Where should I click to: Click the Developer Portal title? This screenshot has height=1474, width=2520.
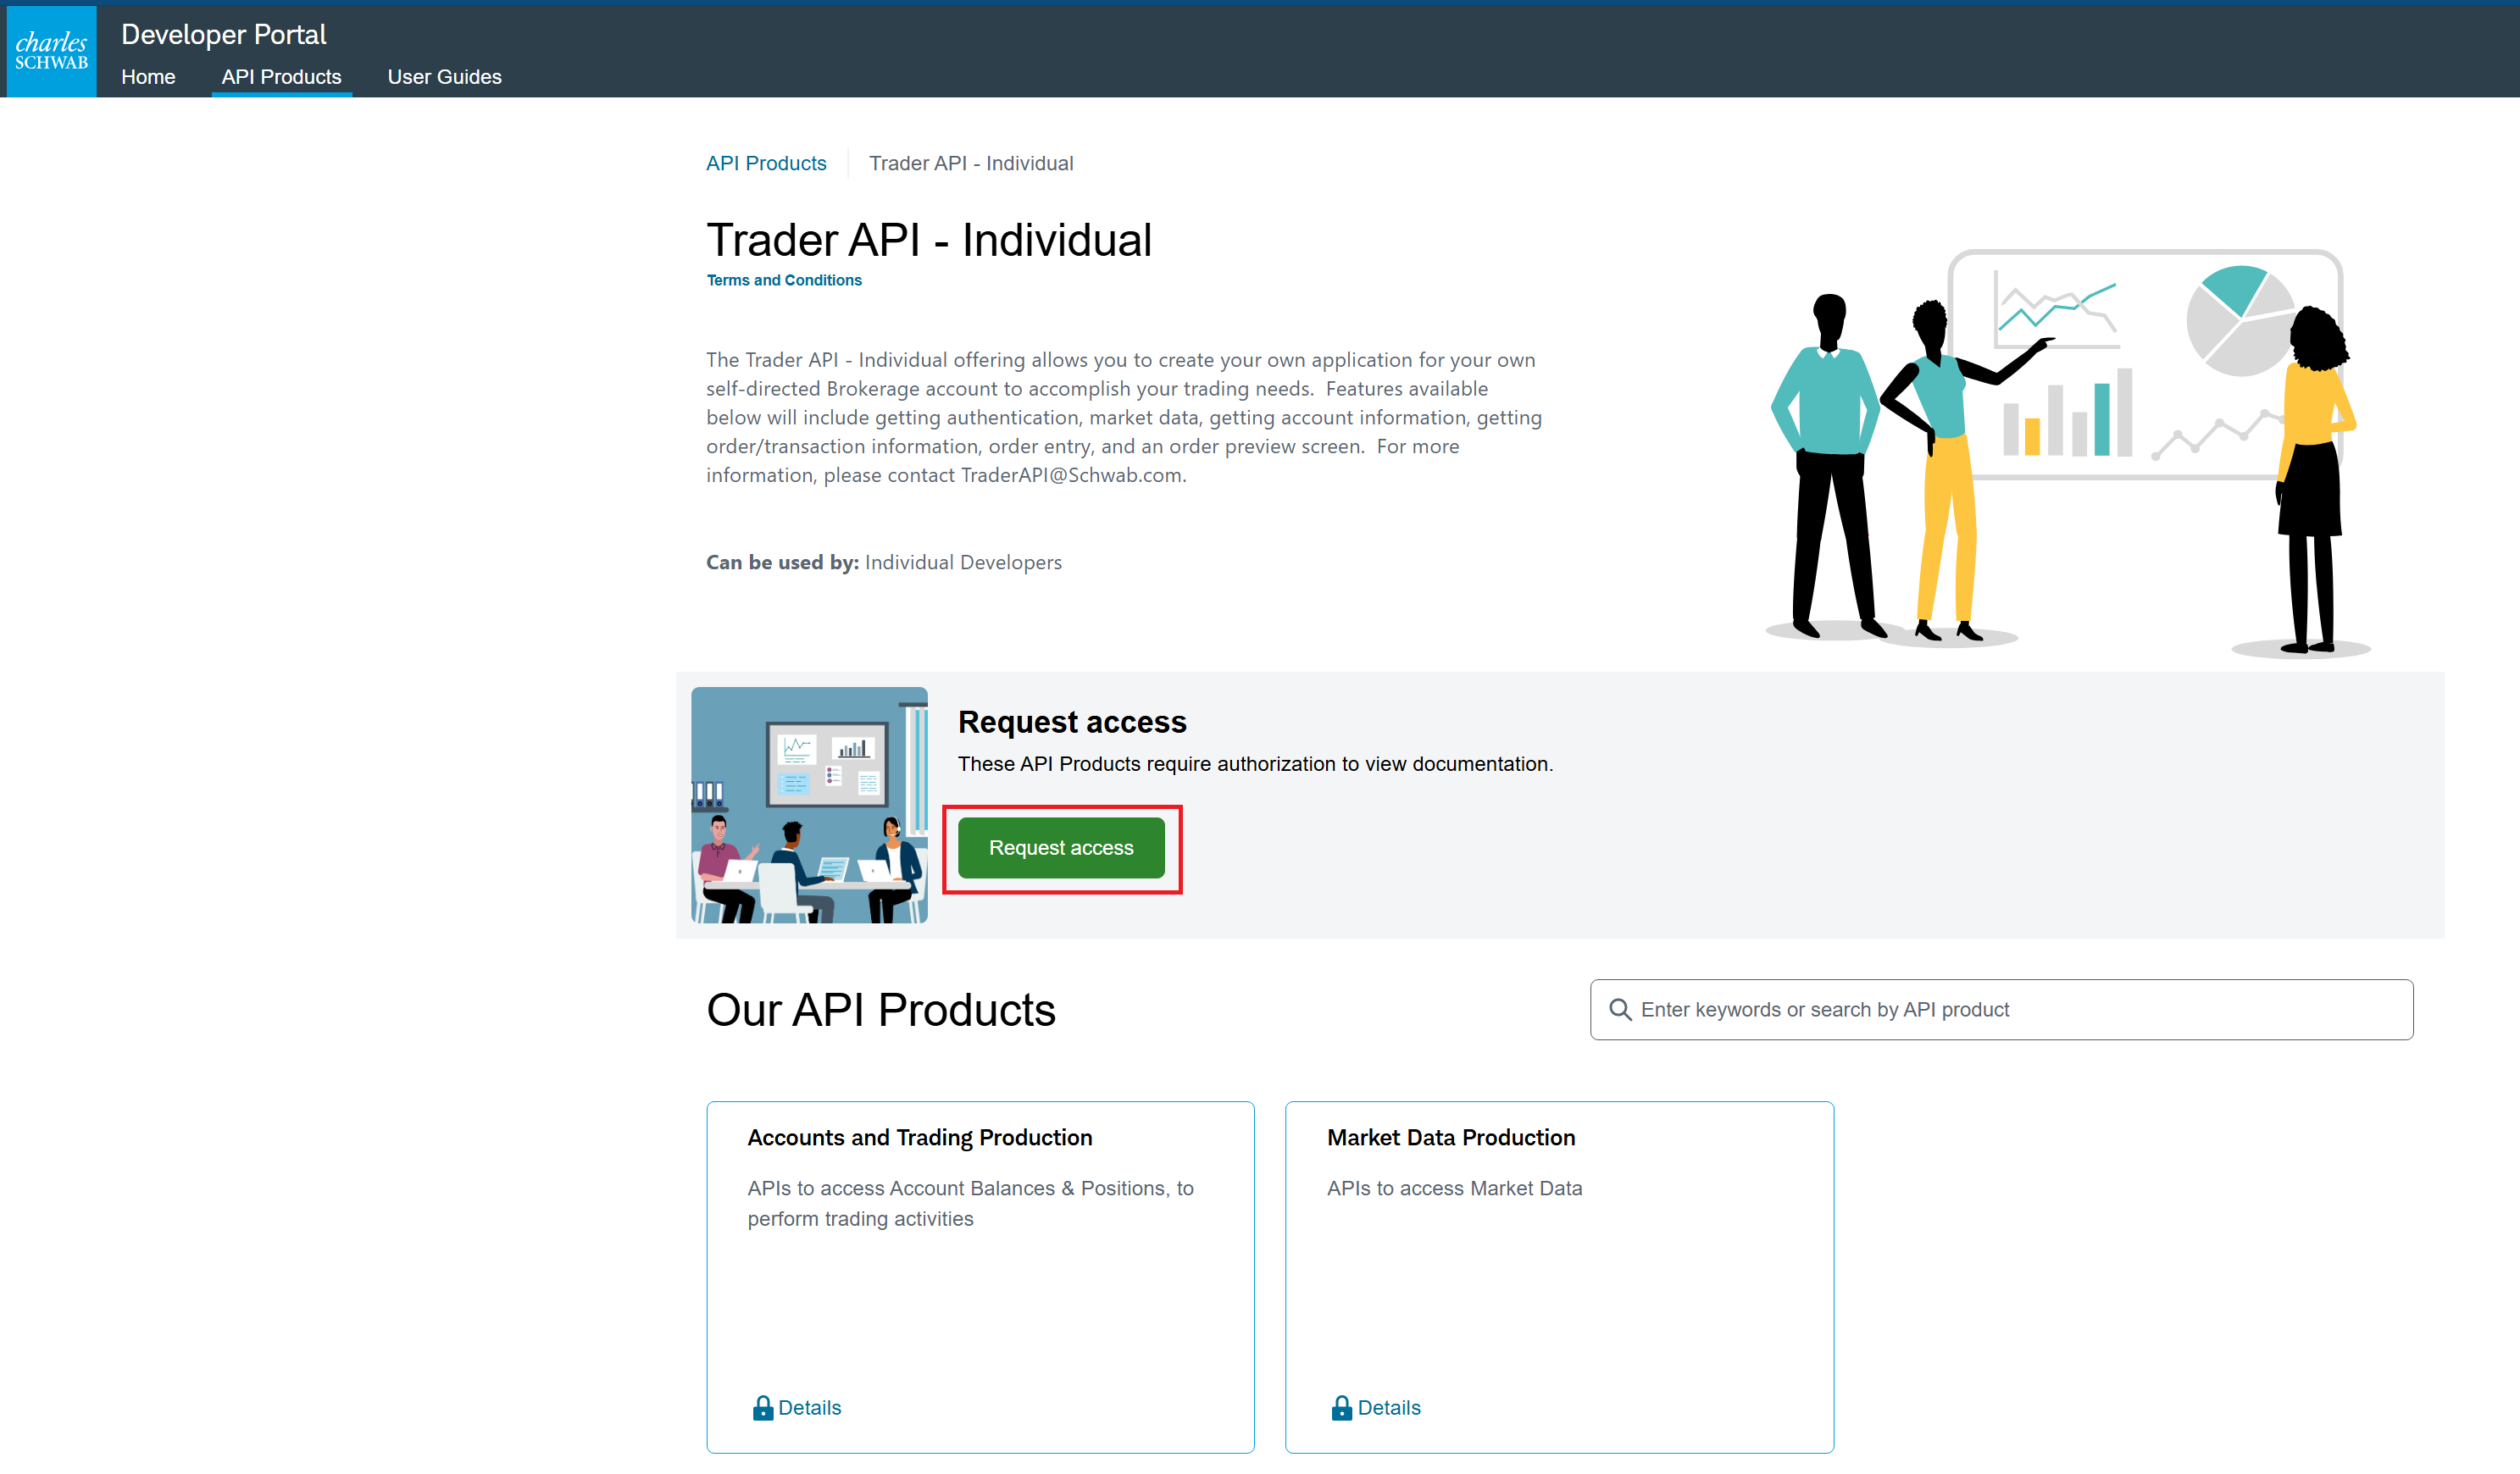(x=224, y=34)
